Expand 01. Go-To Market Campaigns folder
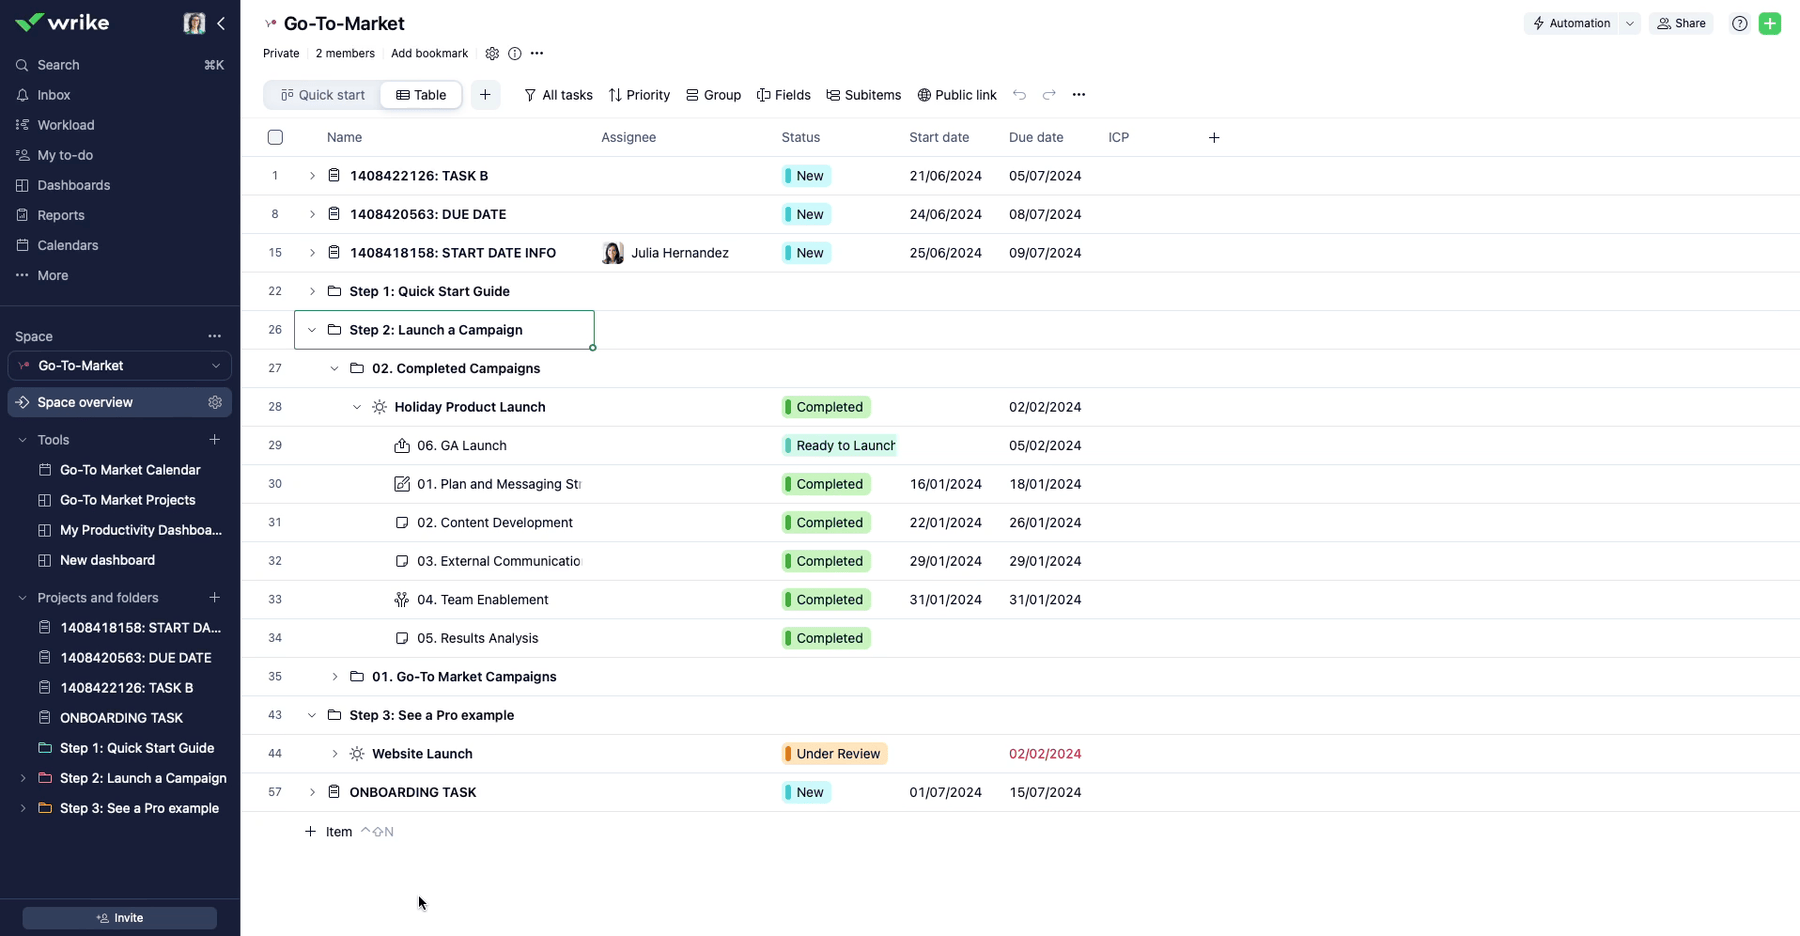1800x936 pixels. [335, 677]
